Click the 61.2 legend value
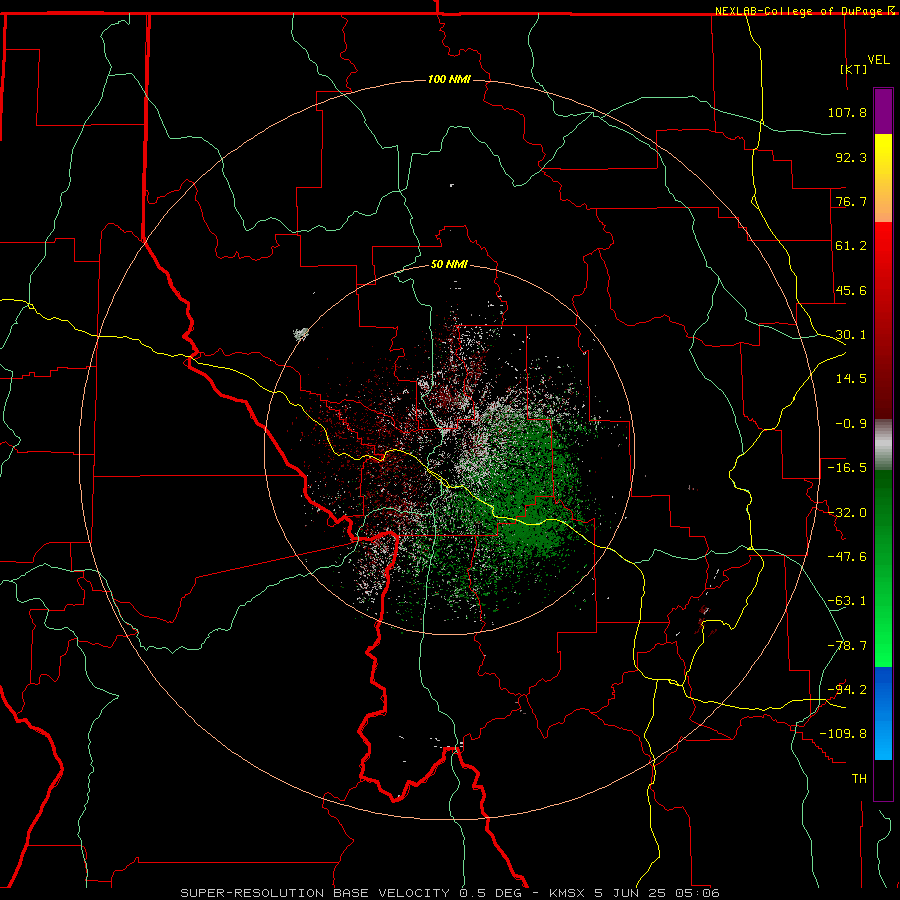 click(x=851, y=246)
